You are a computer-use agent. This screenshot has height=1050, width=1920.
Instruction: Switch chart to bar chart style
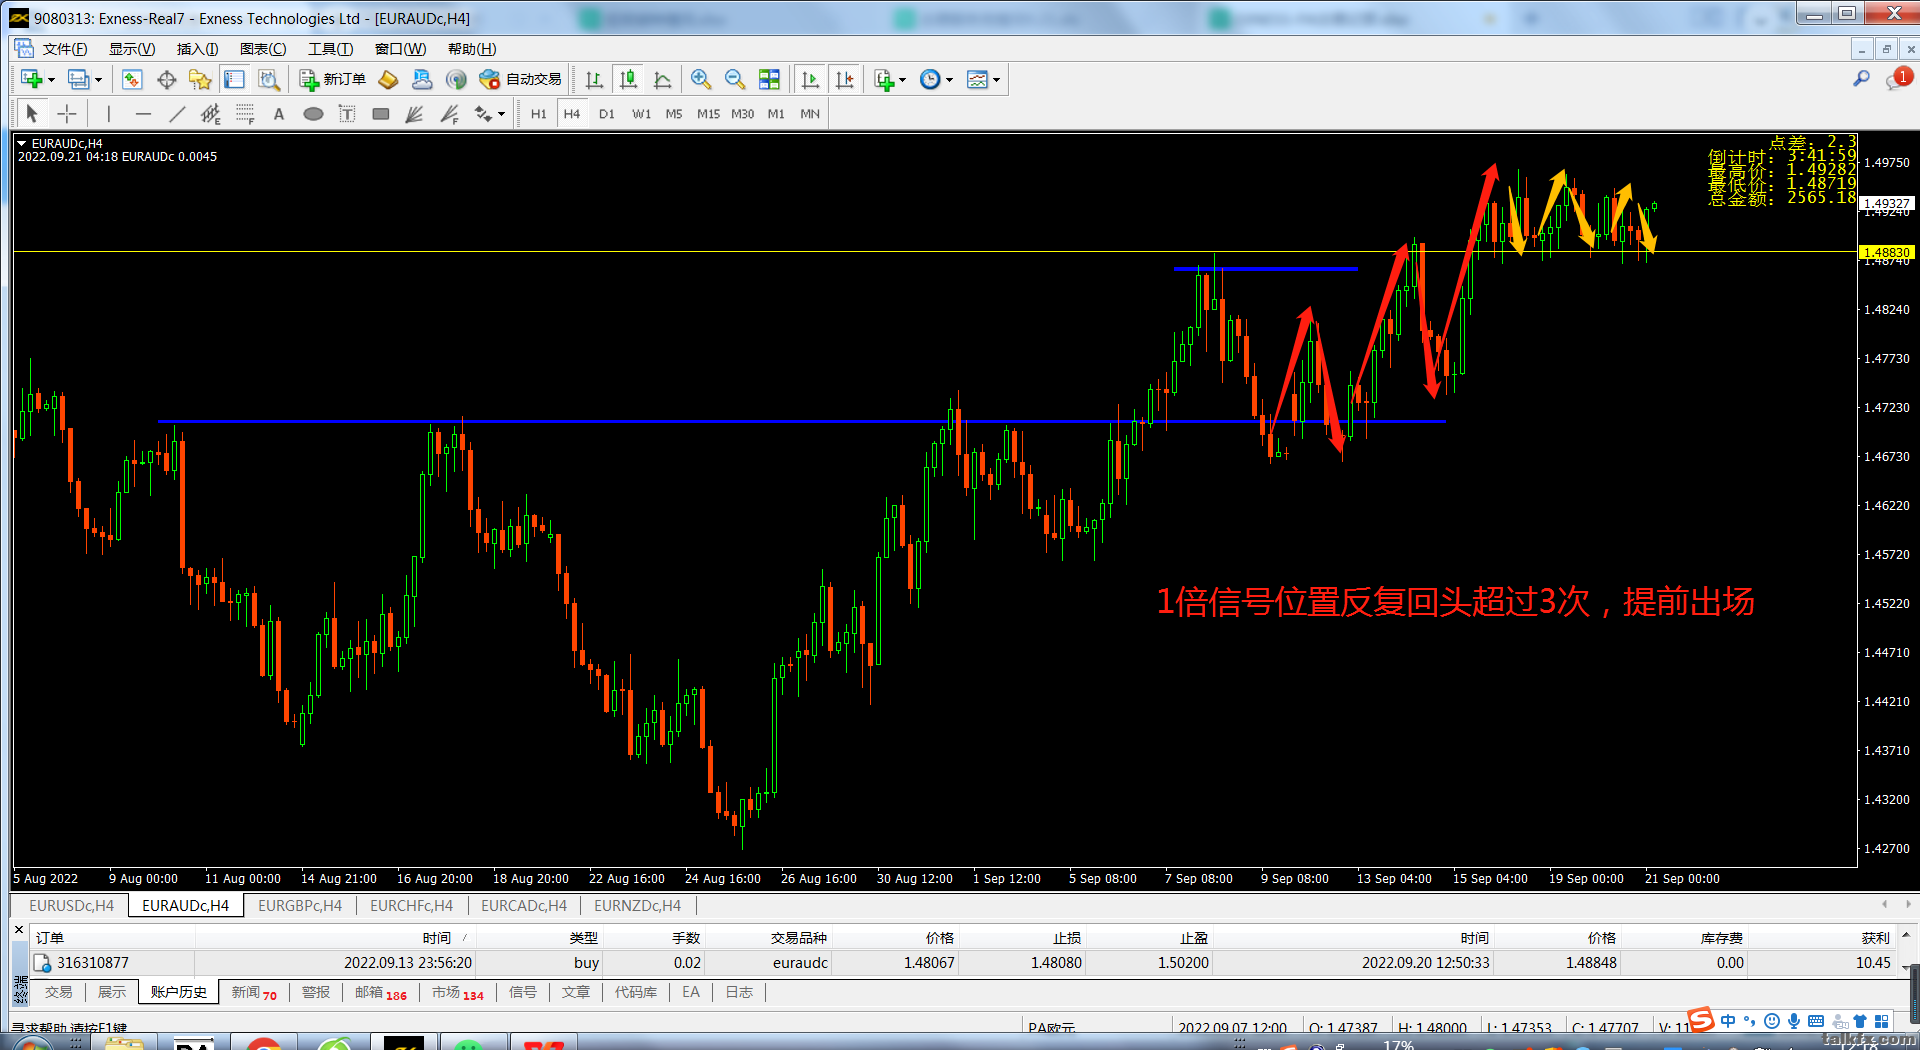click(594, 79)
